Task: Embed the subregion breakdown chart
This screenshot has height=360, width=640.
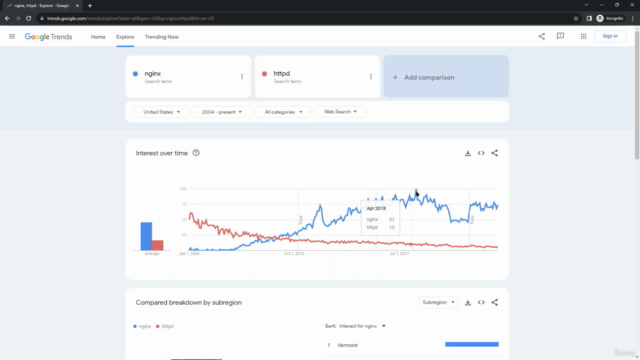Action: coord(481,302)
